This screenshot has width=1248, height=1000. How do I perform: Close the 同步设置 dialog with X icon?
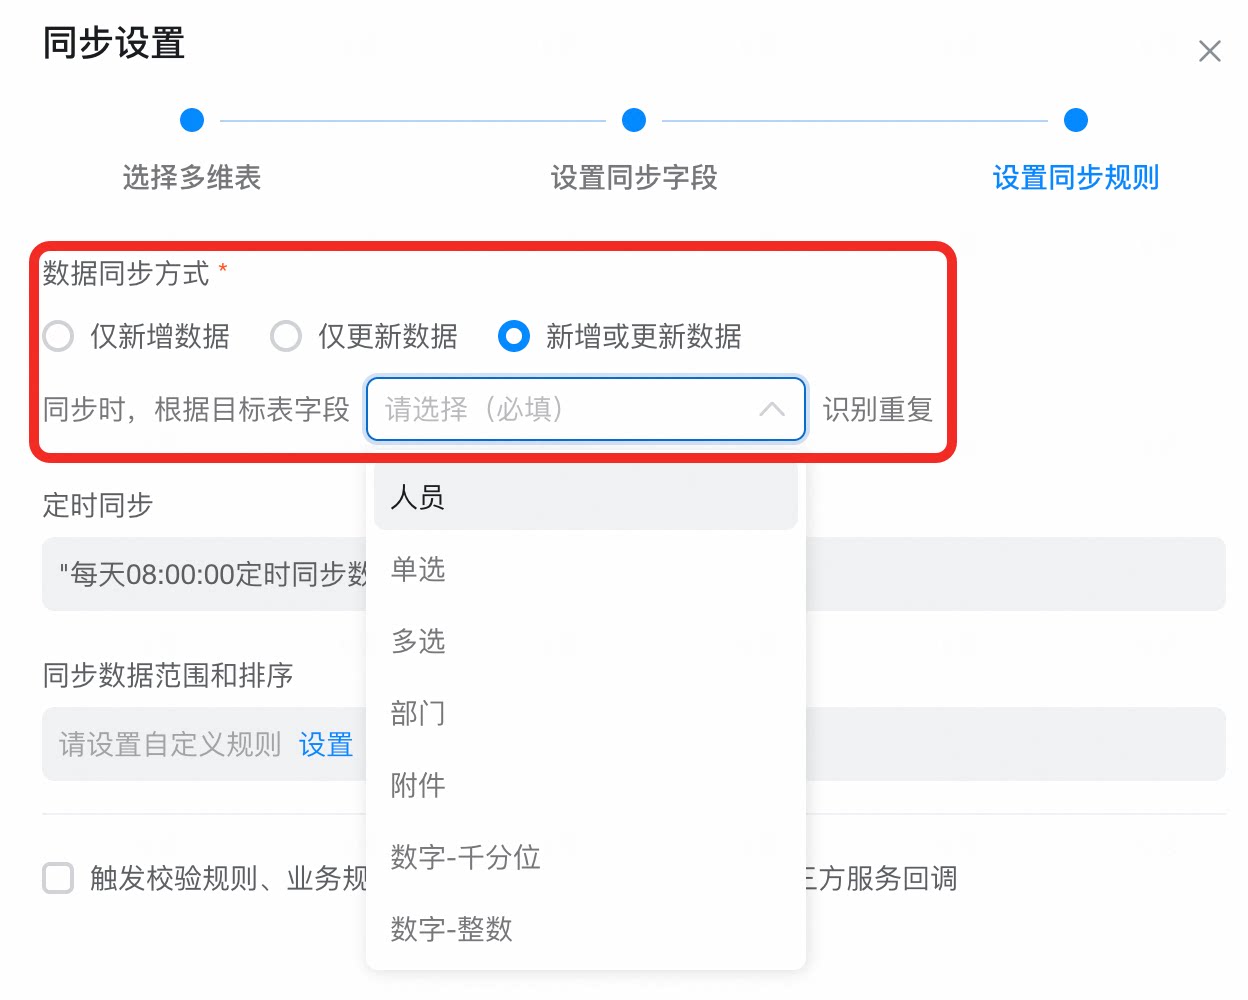tap(1209, 51)
